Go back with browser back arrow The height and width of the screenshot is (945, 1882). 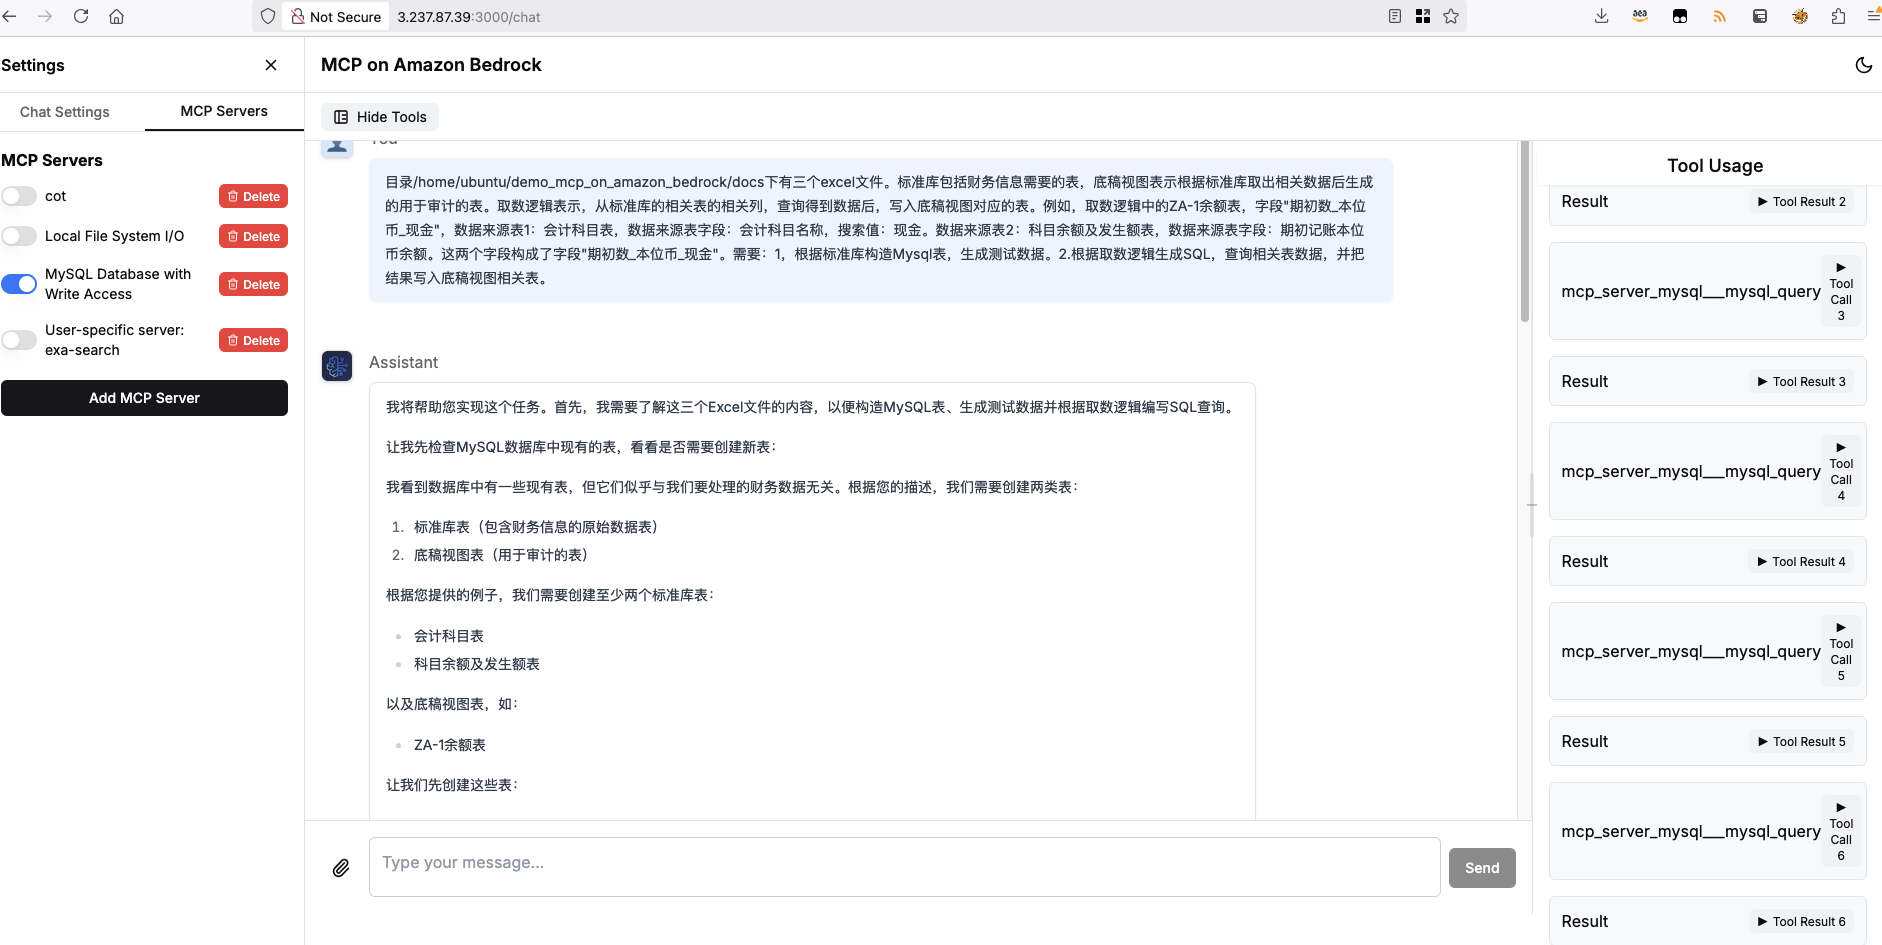pyautogui.click(x=10, y=16)
